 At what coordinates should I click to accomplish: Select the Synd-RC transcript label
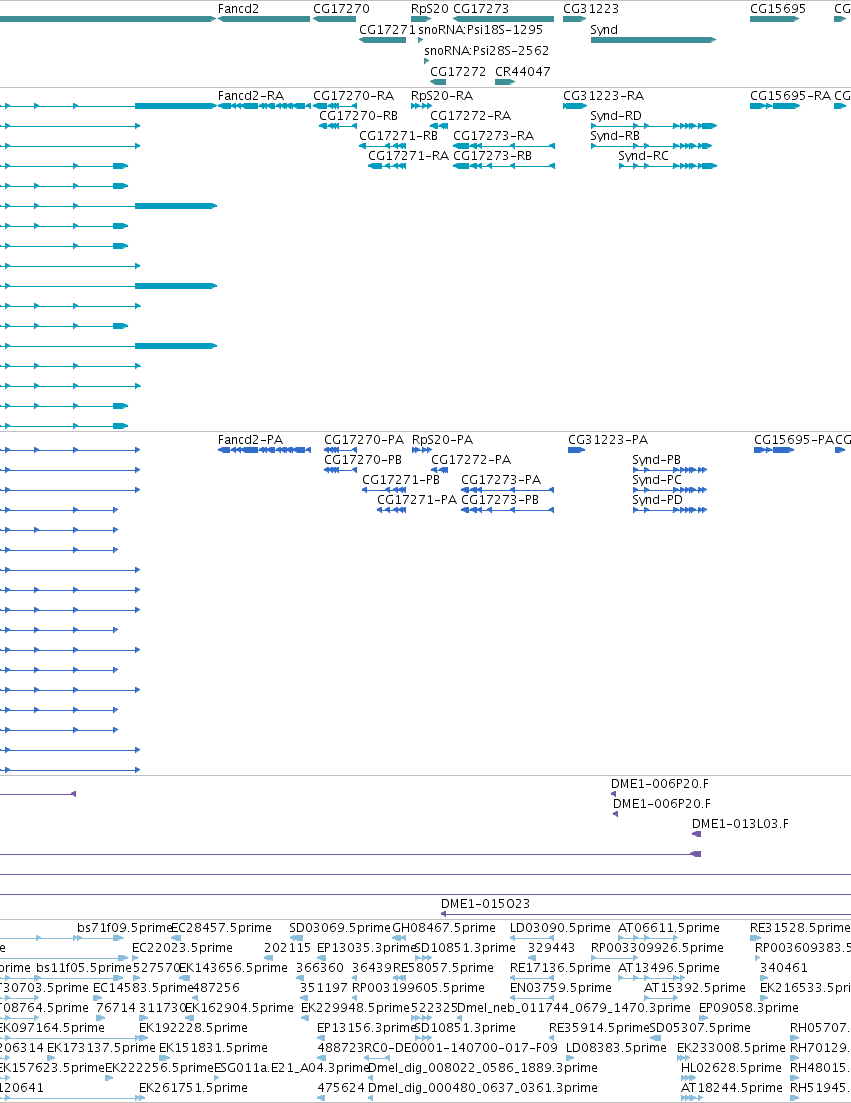pos(644,156)
